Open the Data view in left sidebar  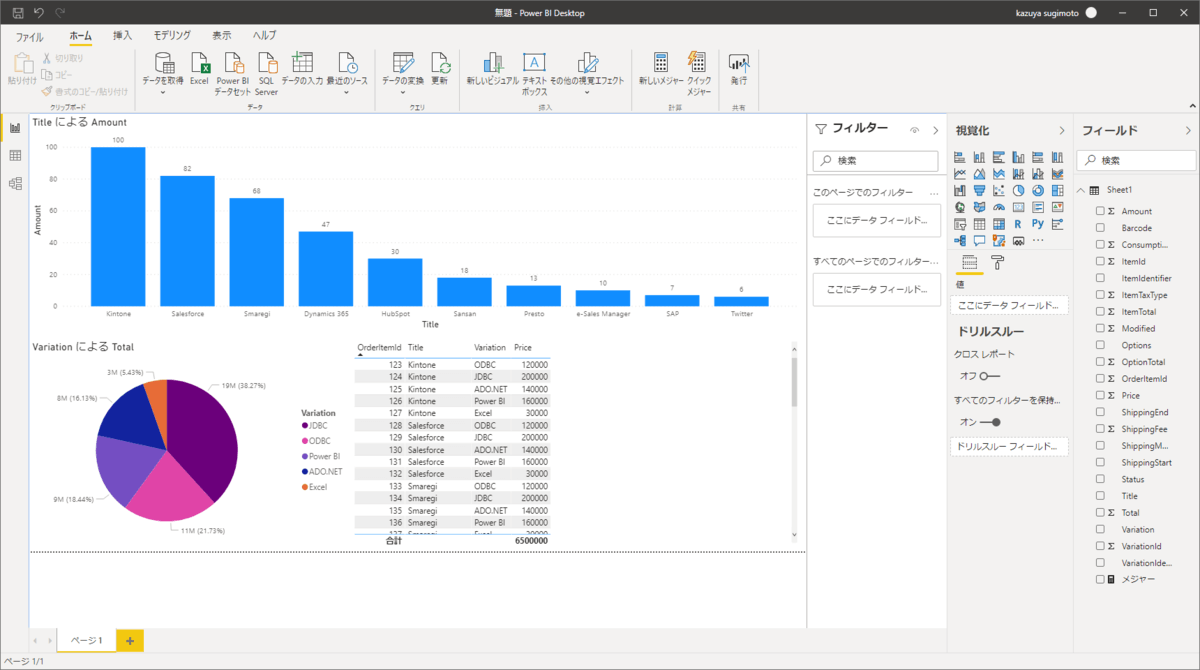(15, 156)
